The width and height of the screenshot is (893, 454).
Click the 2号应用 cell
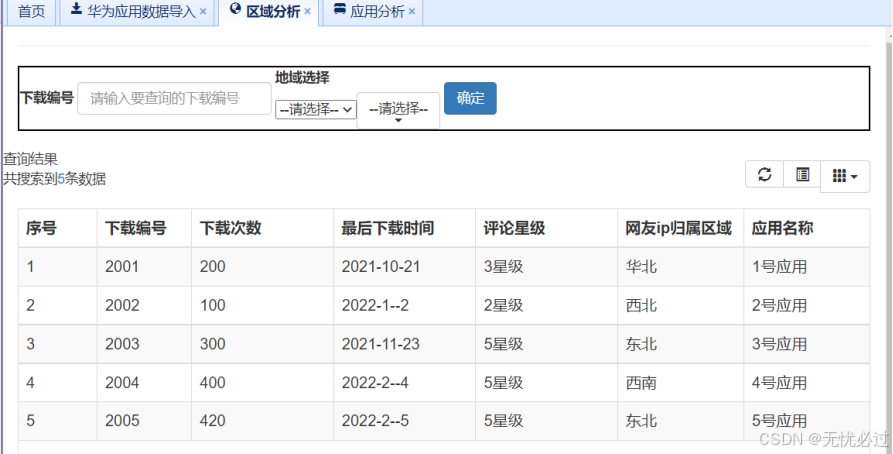(x=806, y=305)
